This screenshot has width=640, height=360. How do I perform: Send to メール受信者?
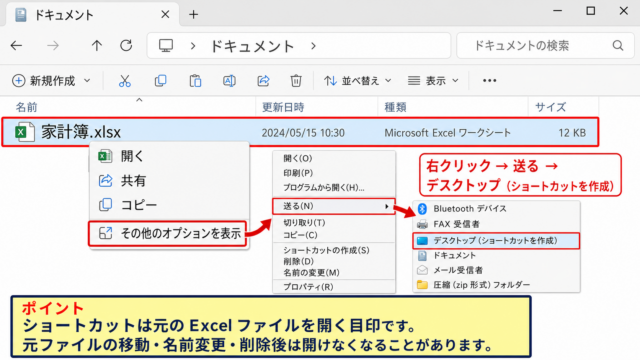[x=496, y=270]
